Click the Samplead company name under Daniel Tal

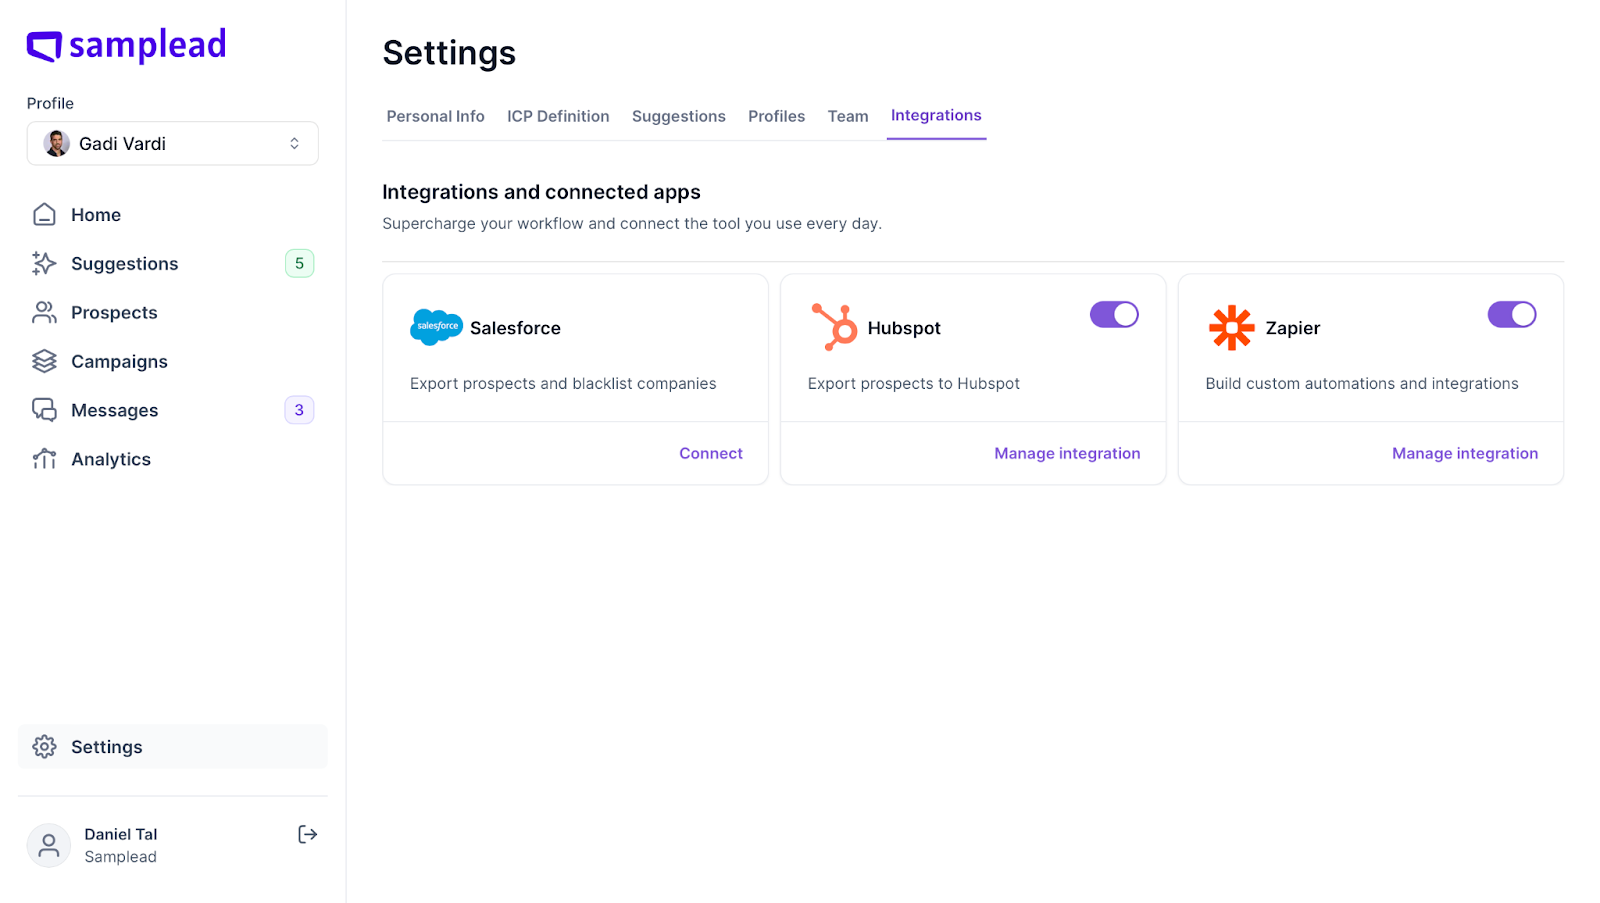[x=120, y=857]
